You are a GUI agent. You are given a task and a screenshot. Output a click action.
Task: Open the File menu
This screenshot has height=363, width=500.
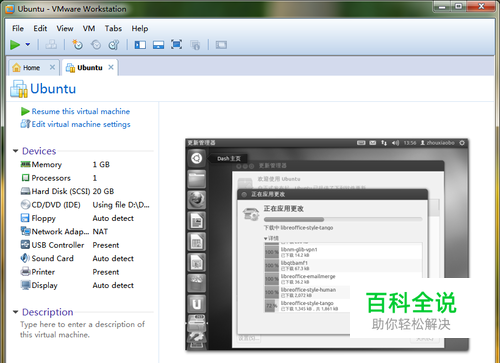click(18, 29)
